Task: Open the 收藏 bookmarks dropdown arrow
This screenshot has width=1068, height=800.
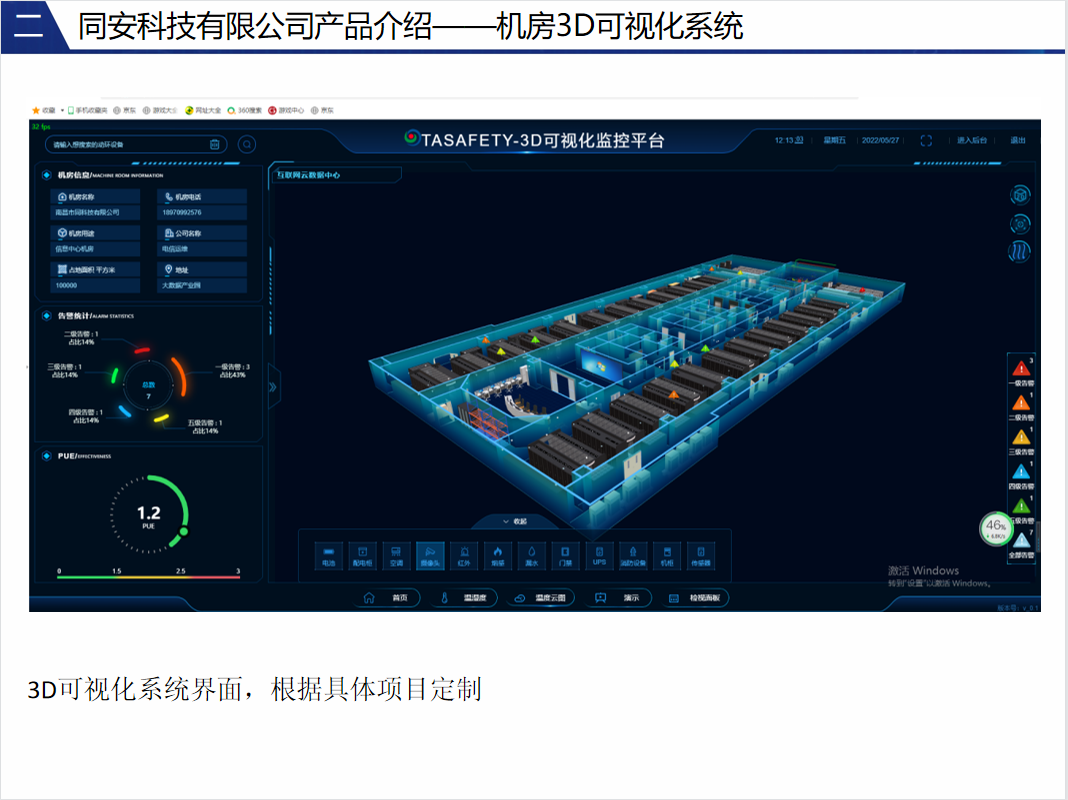Action: point(61,110)
